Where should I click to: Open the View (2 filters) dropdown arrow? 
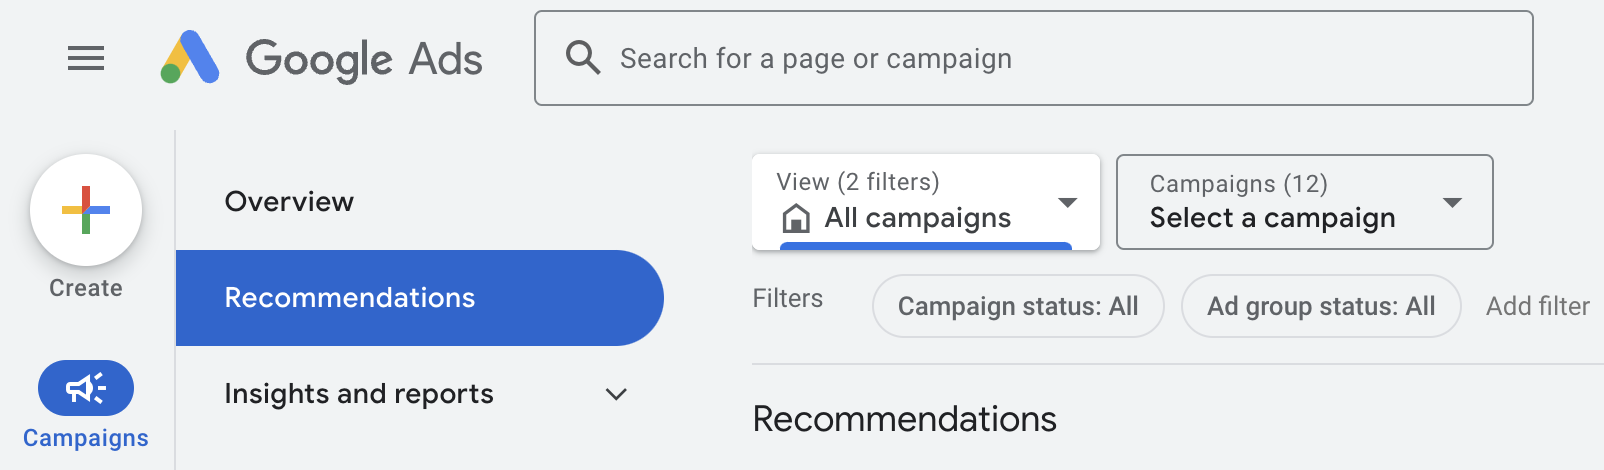[x=1068, y=202]
